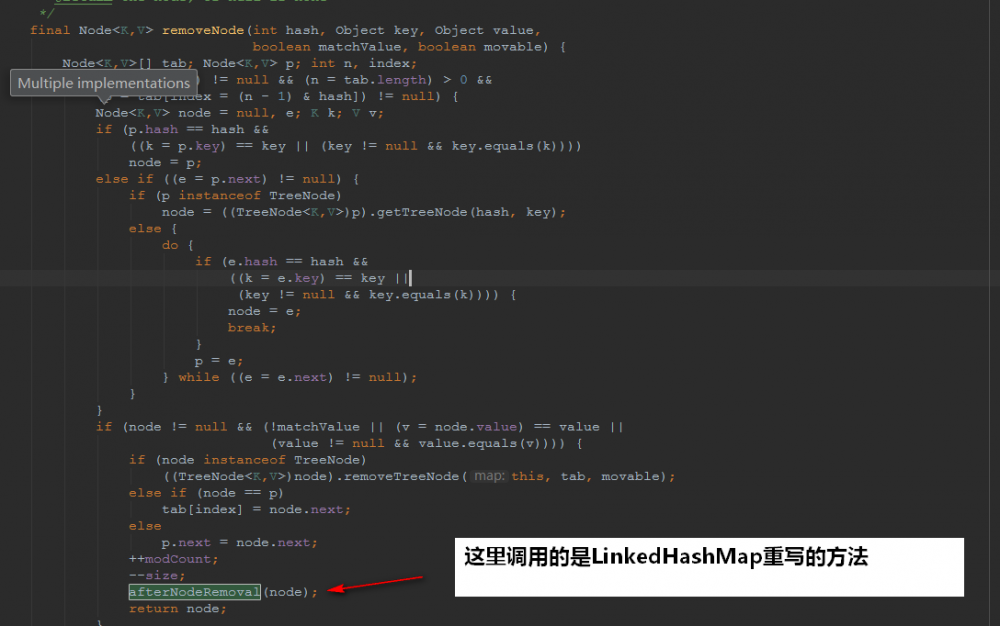Click the p = e; assignment
The height and width of the screenshot is (626, 1000).
click(x=219, y=361)
